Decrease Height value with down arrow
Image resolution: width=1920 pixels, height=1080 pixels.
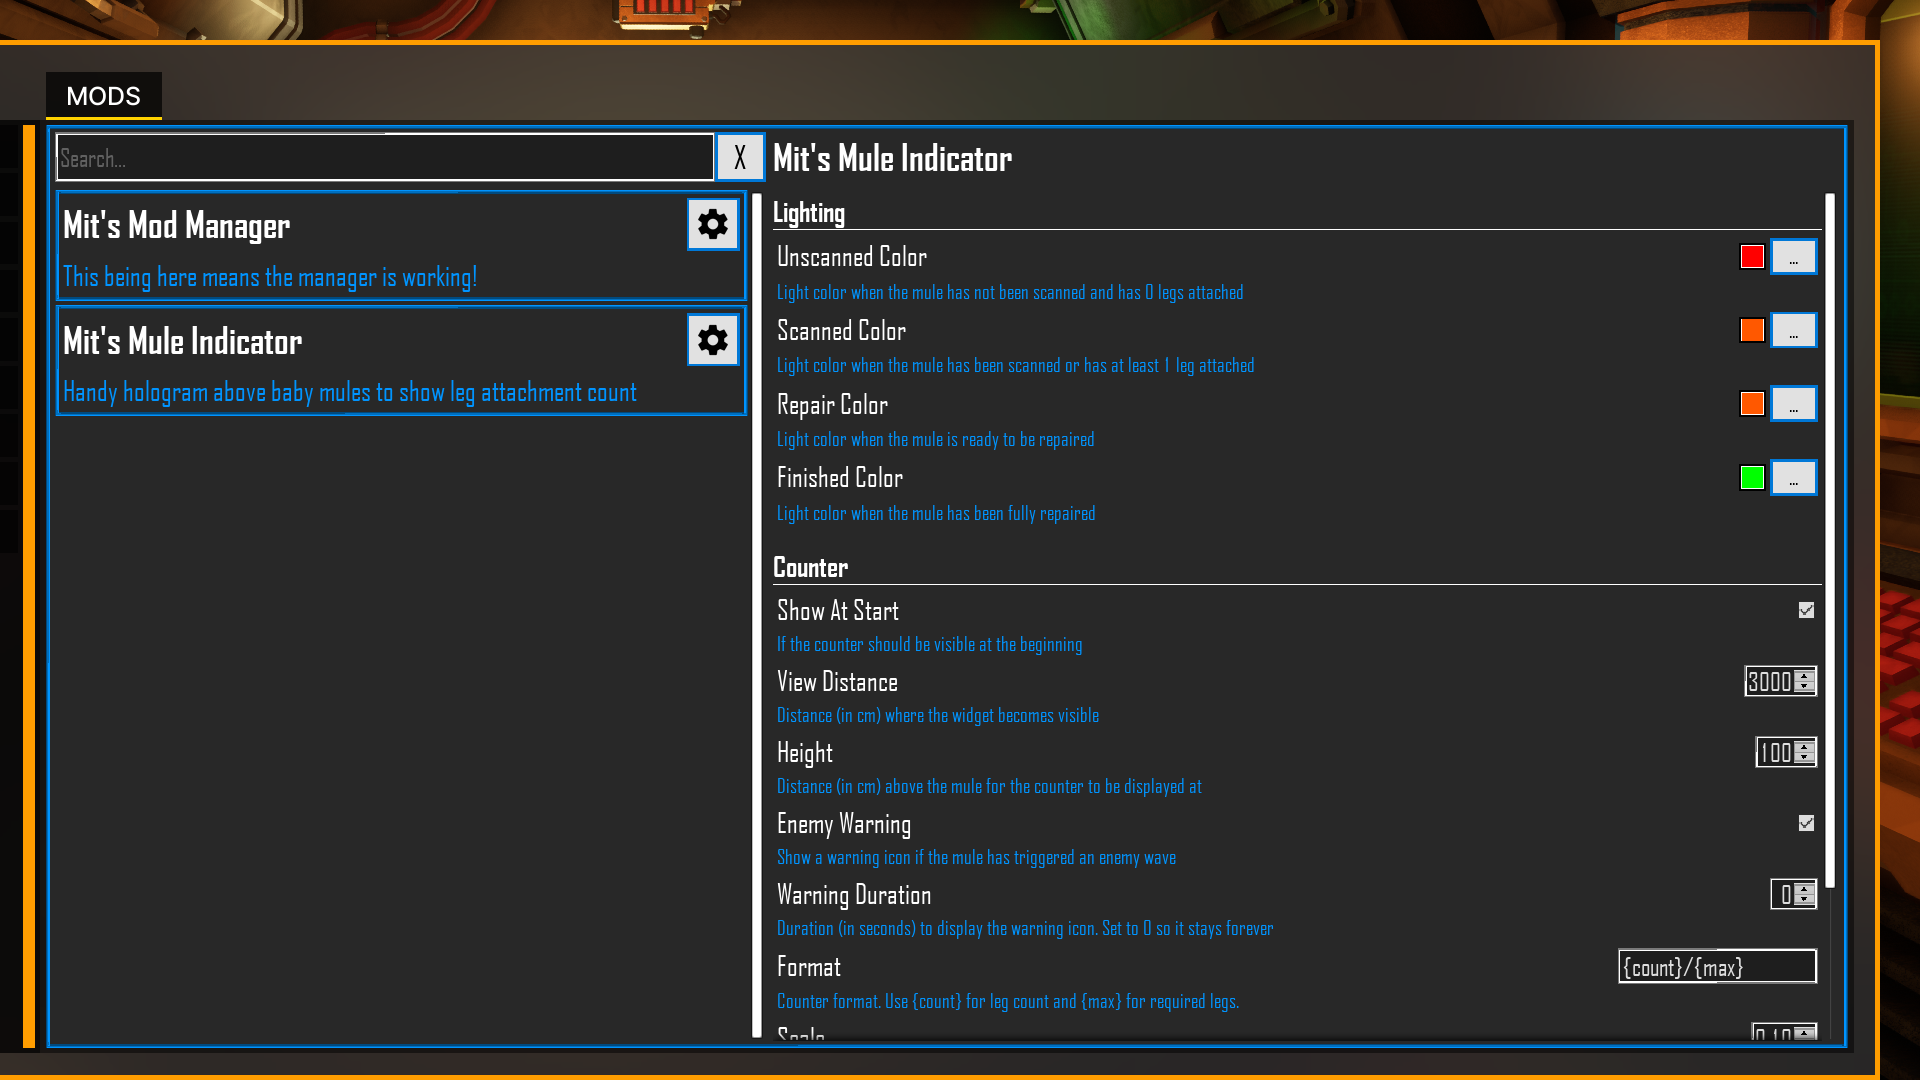click(x=1804, y=758)
